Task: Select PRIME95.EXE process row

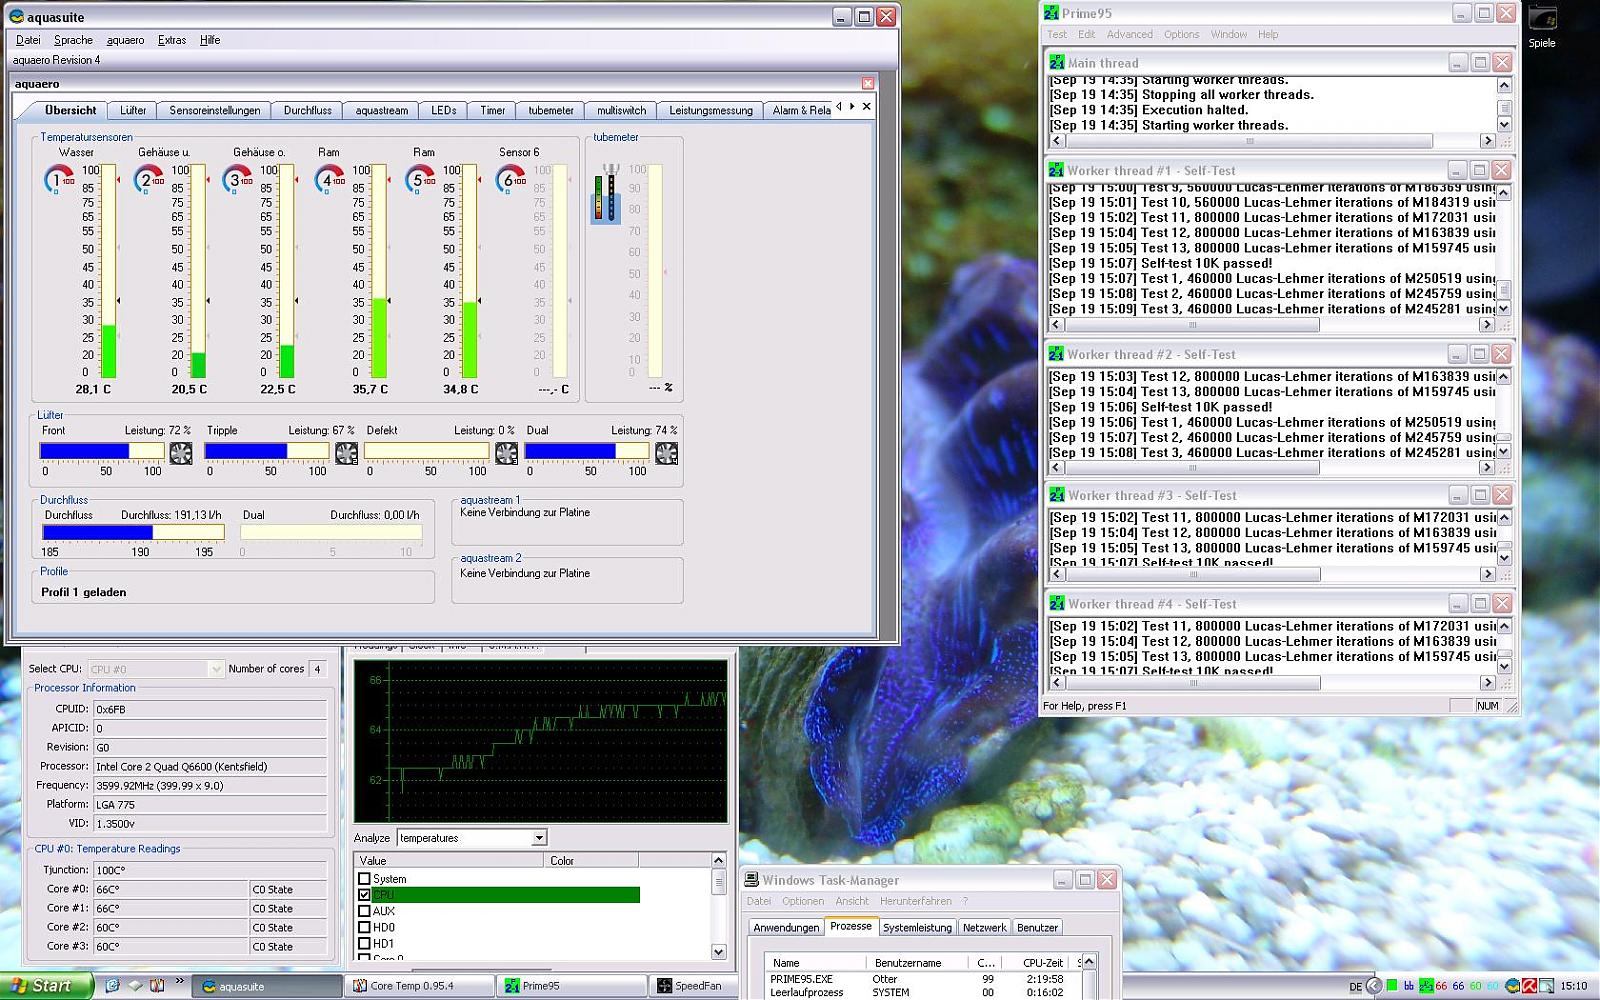Action: click(x=920, y=979)
